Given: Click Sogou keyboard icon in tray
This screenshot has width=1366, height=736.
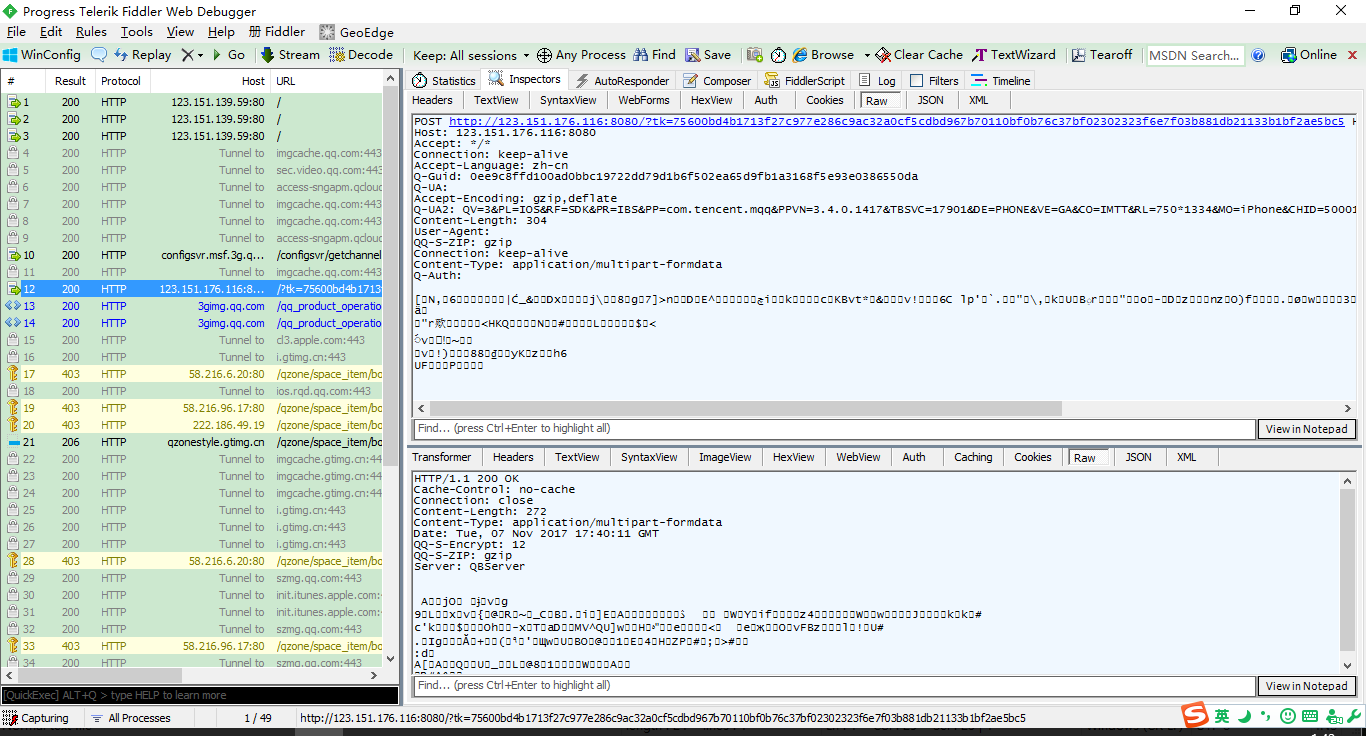Looking at the screenshot, I should [1310, 716].
